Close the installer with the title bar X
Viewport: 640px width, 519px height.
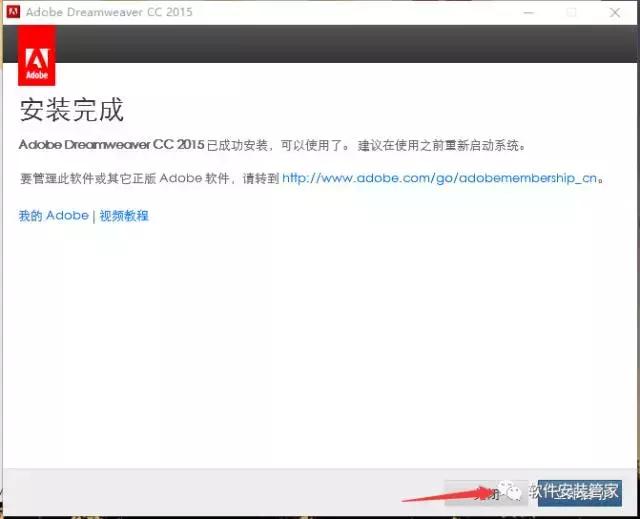[615, 13]
